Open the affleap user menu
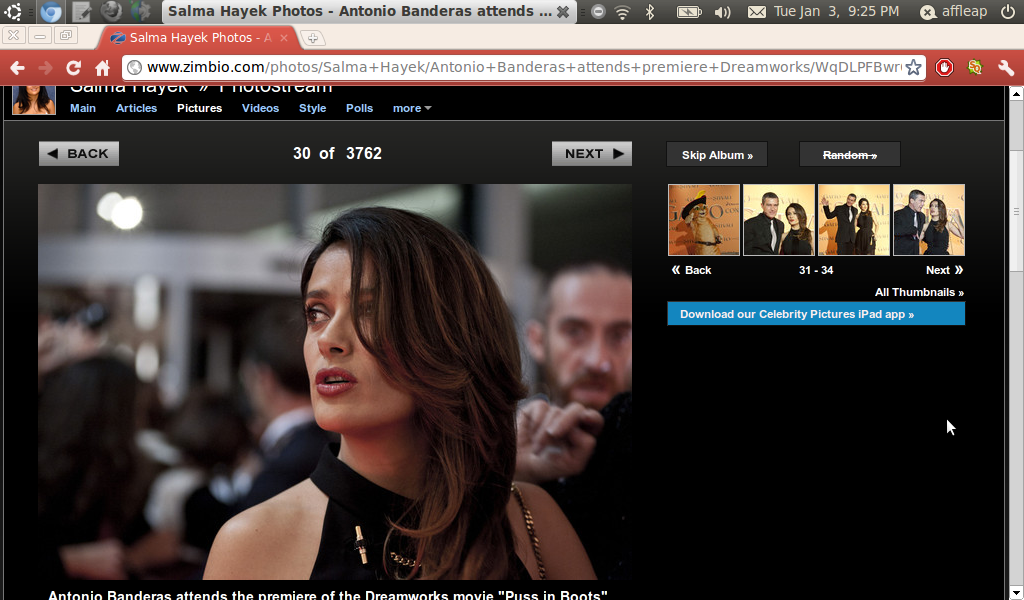 coord(964,11)
